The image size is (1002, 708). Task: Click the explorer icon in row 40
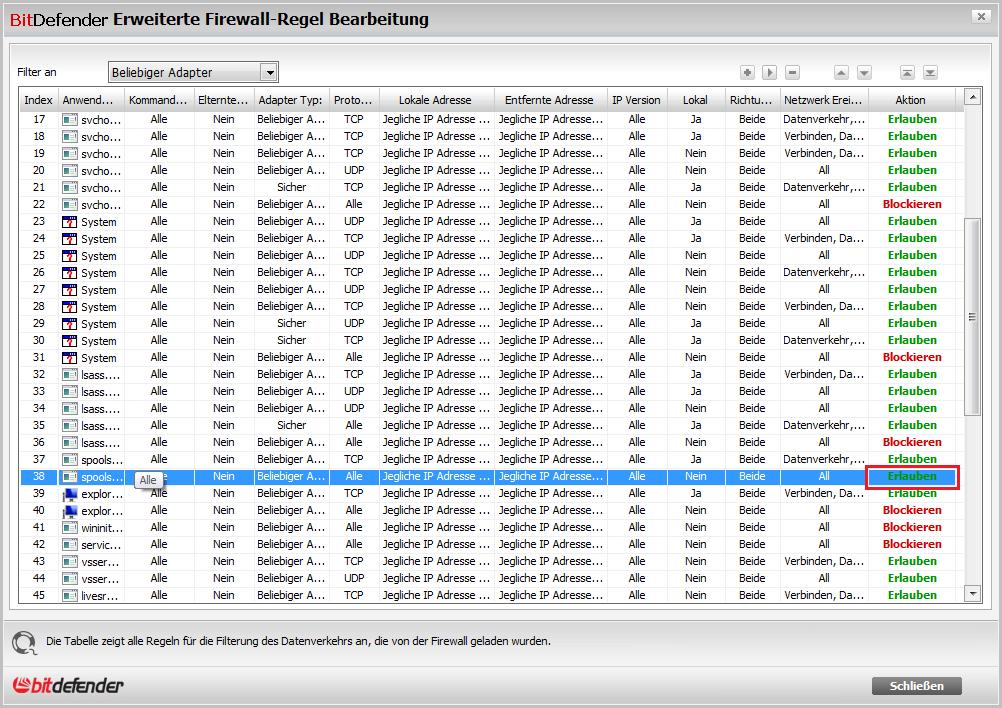tap(70, 511)
